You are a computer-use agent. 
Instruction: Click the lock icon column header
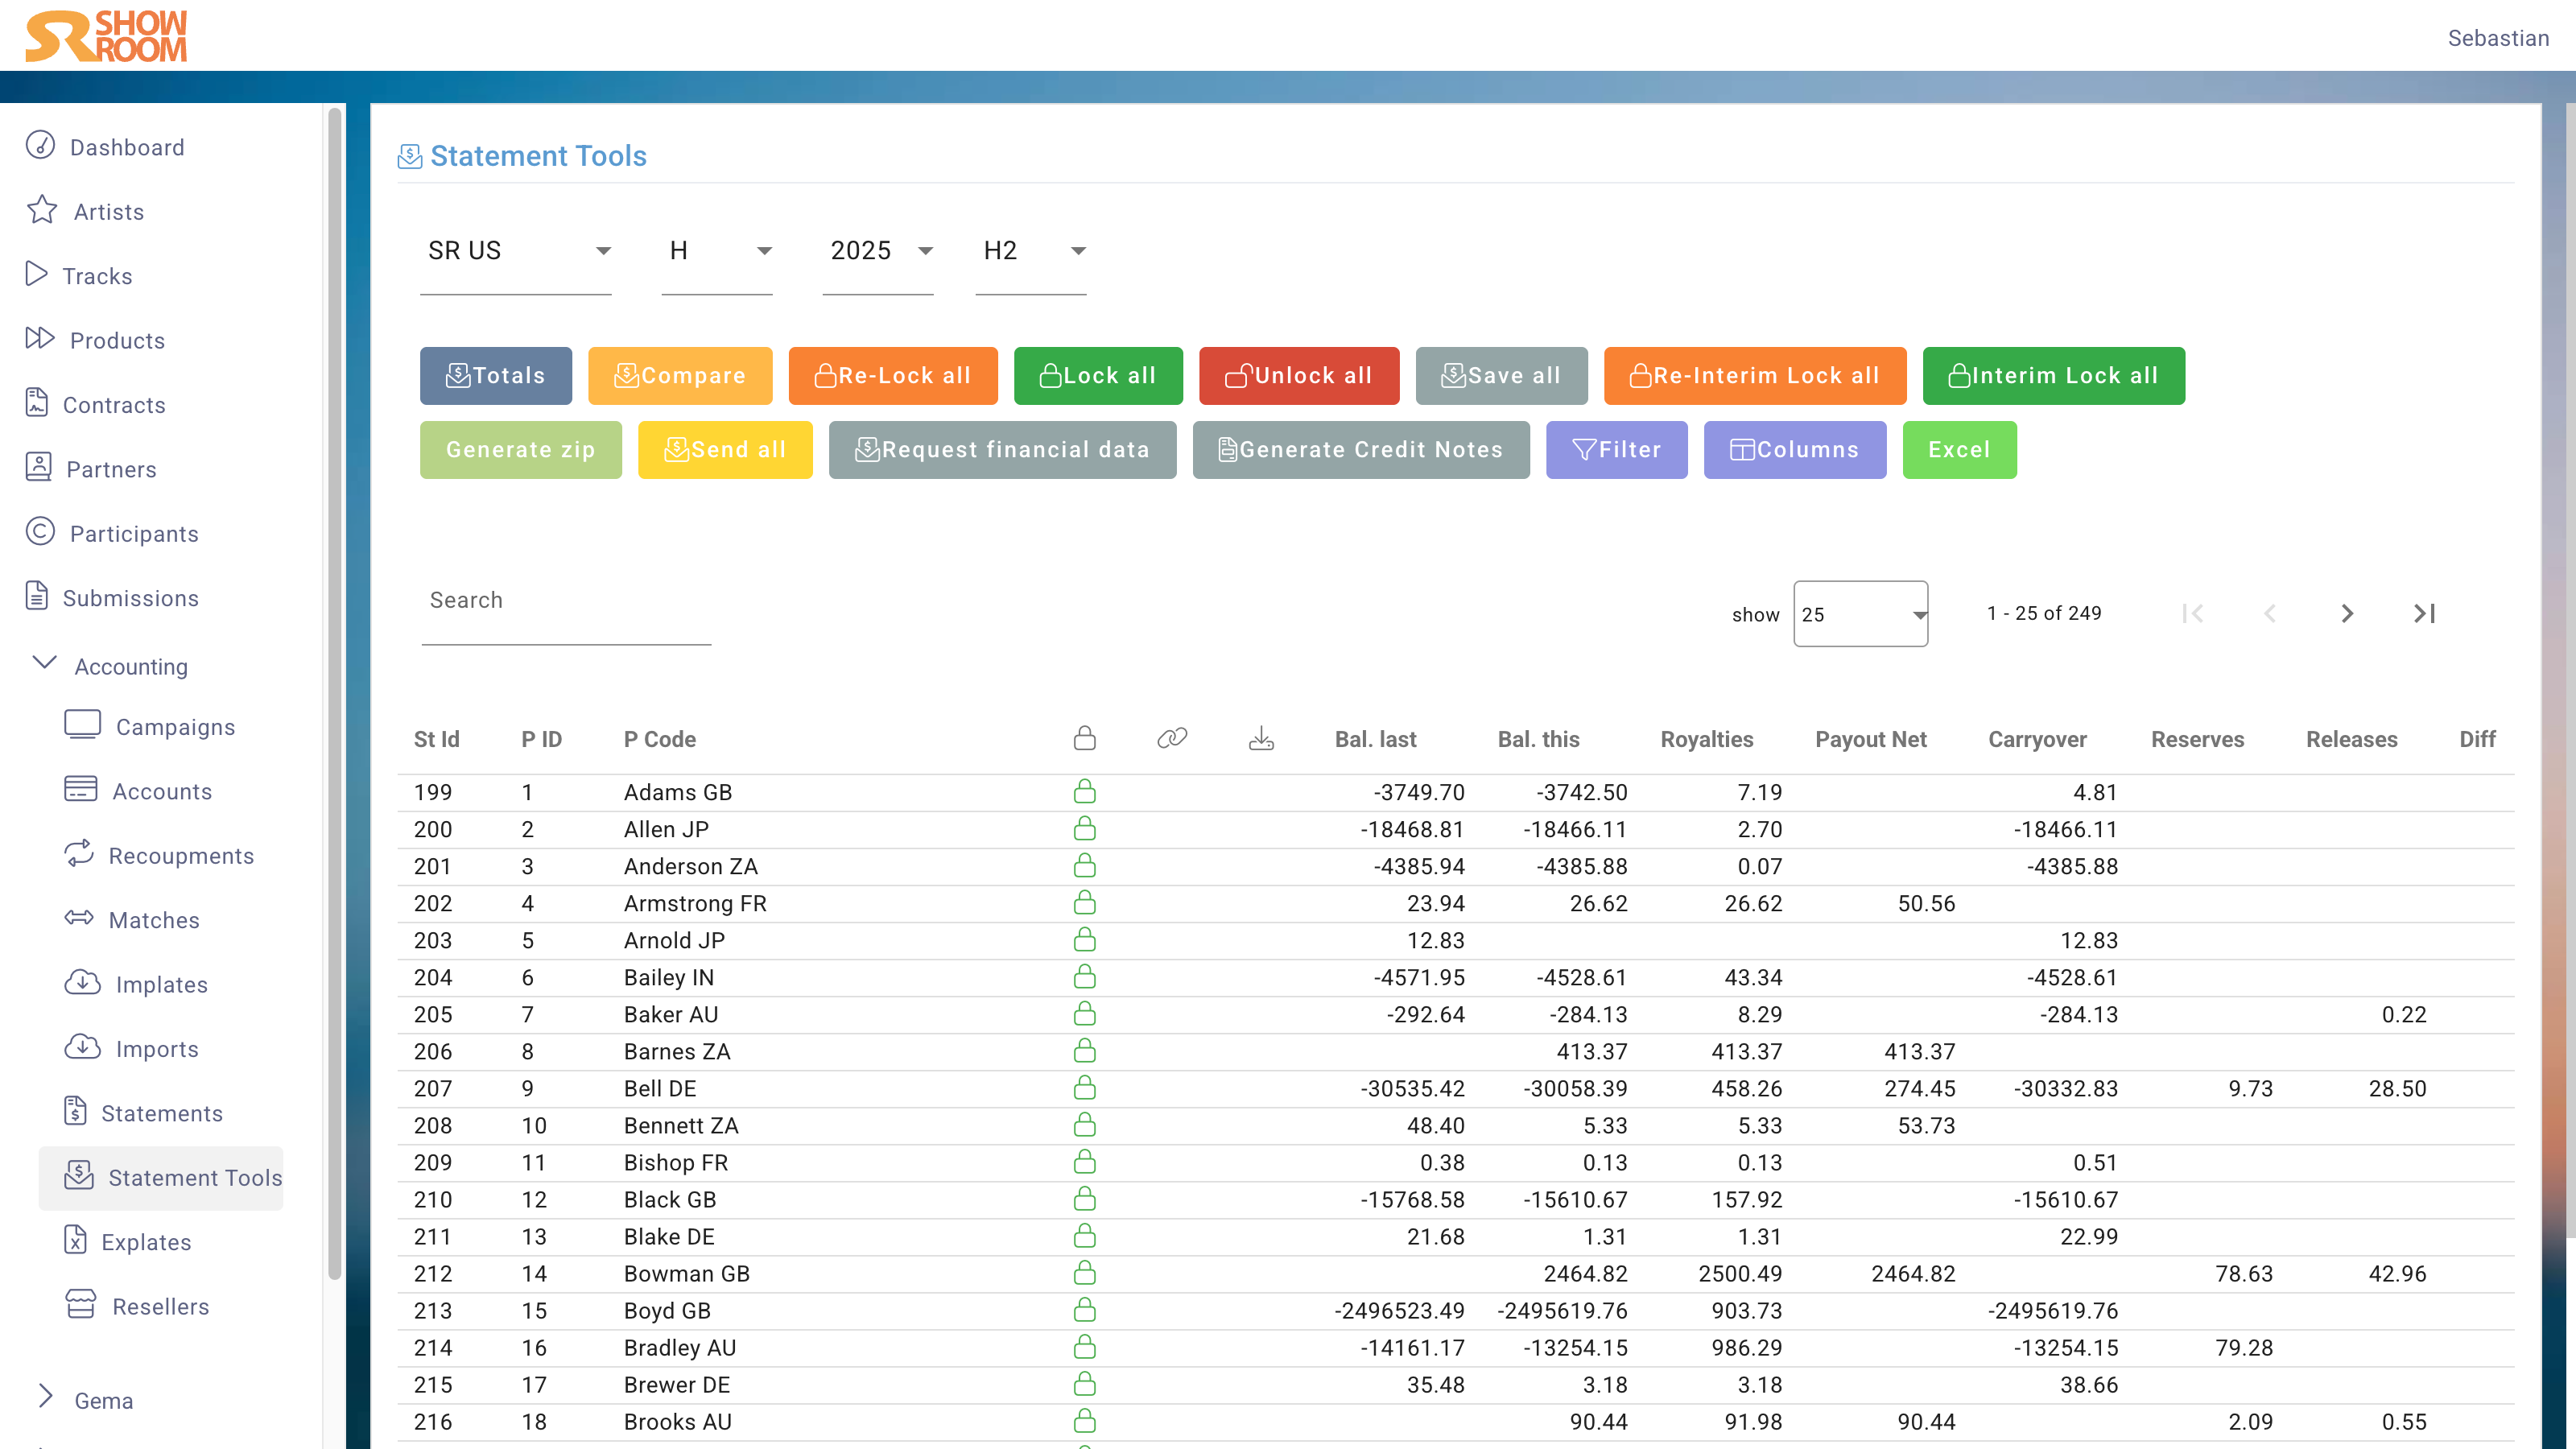(1084, 739)
